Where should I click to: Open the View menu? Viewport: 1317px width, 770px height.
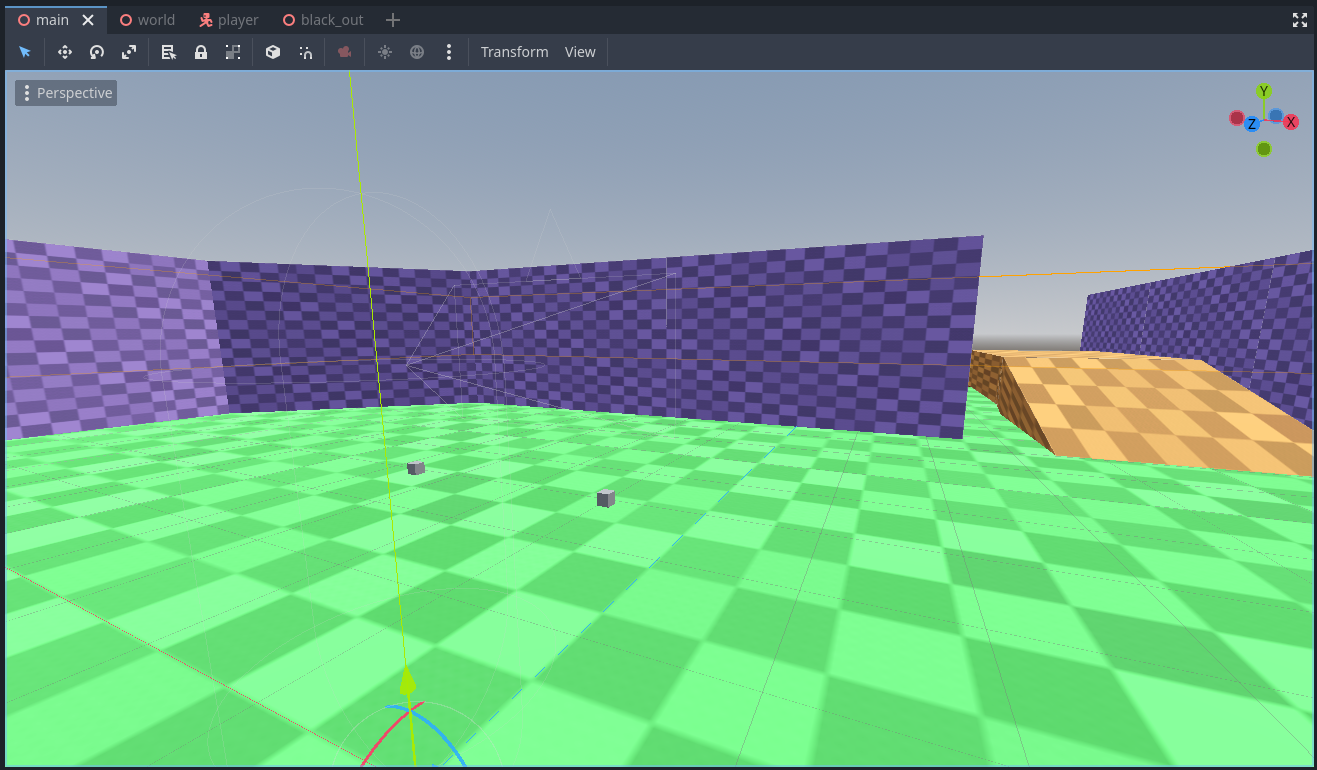tap(580, 51)
